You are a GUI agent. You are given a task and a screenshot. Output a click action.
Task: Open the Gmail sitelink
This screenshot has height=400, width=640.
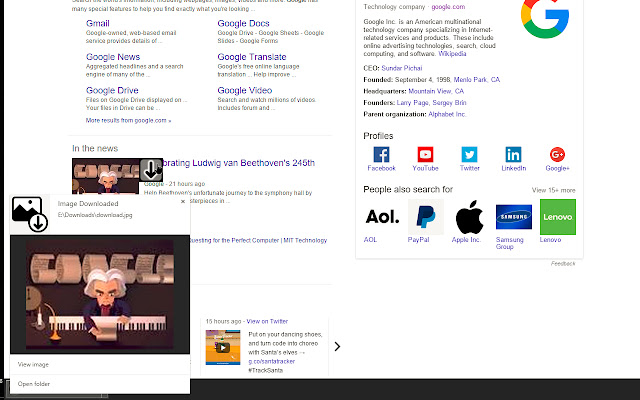(x=98, y=23)
